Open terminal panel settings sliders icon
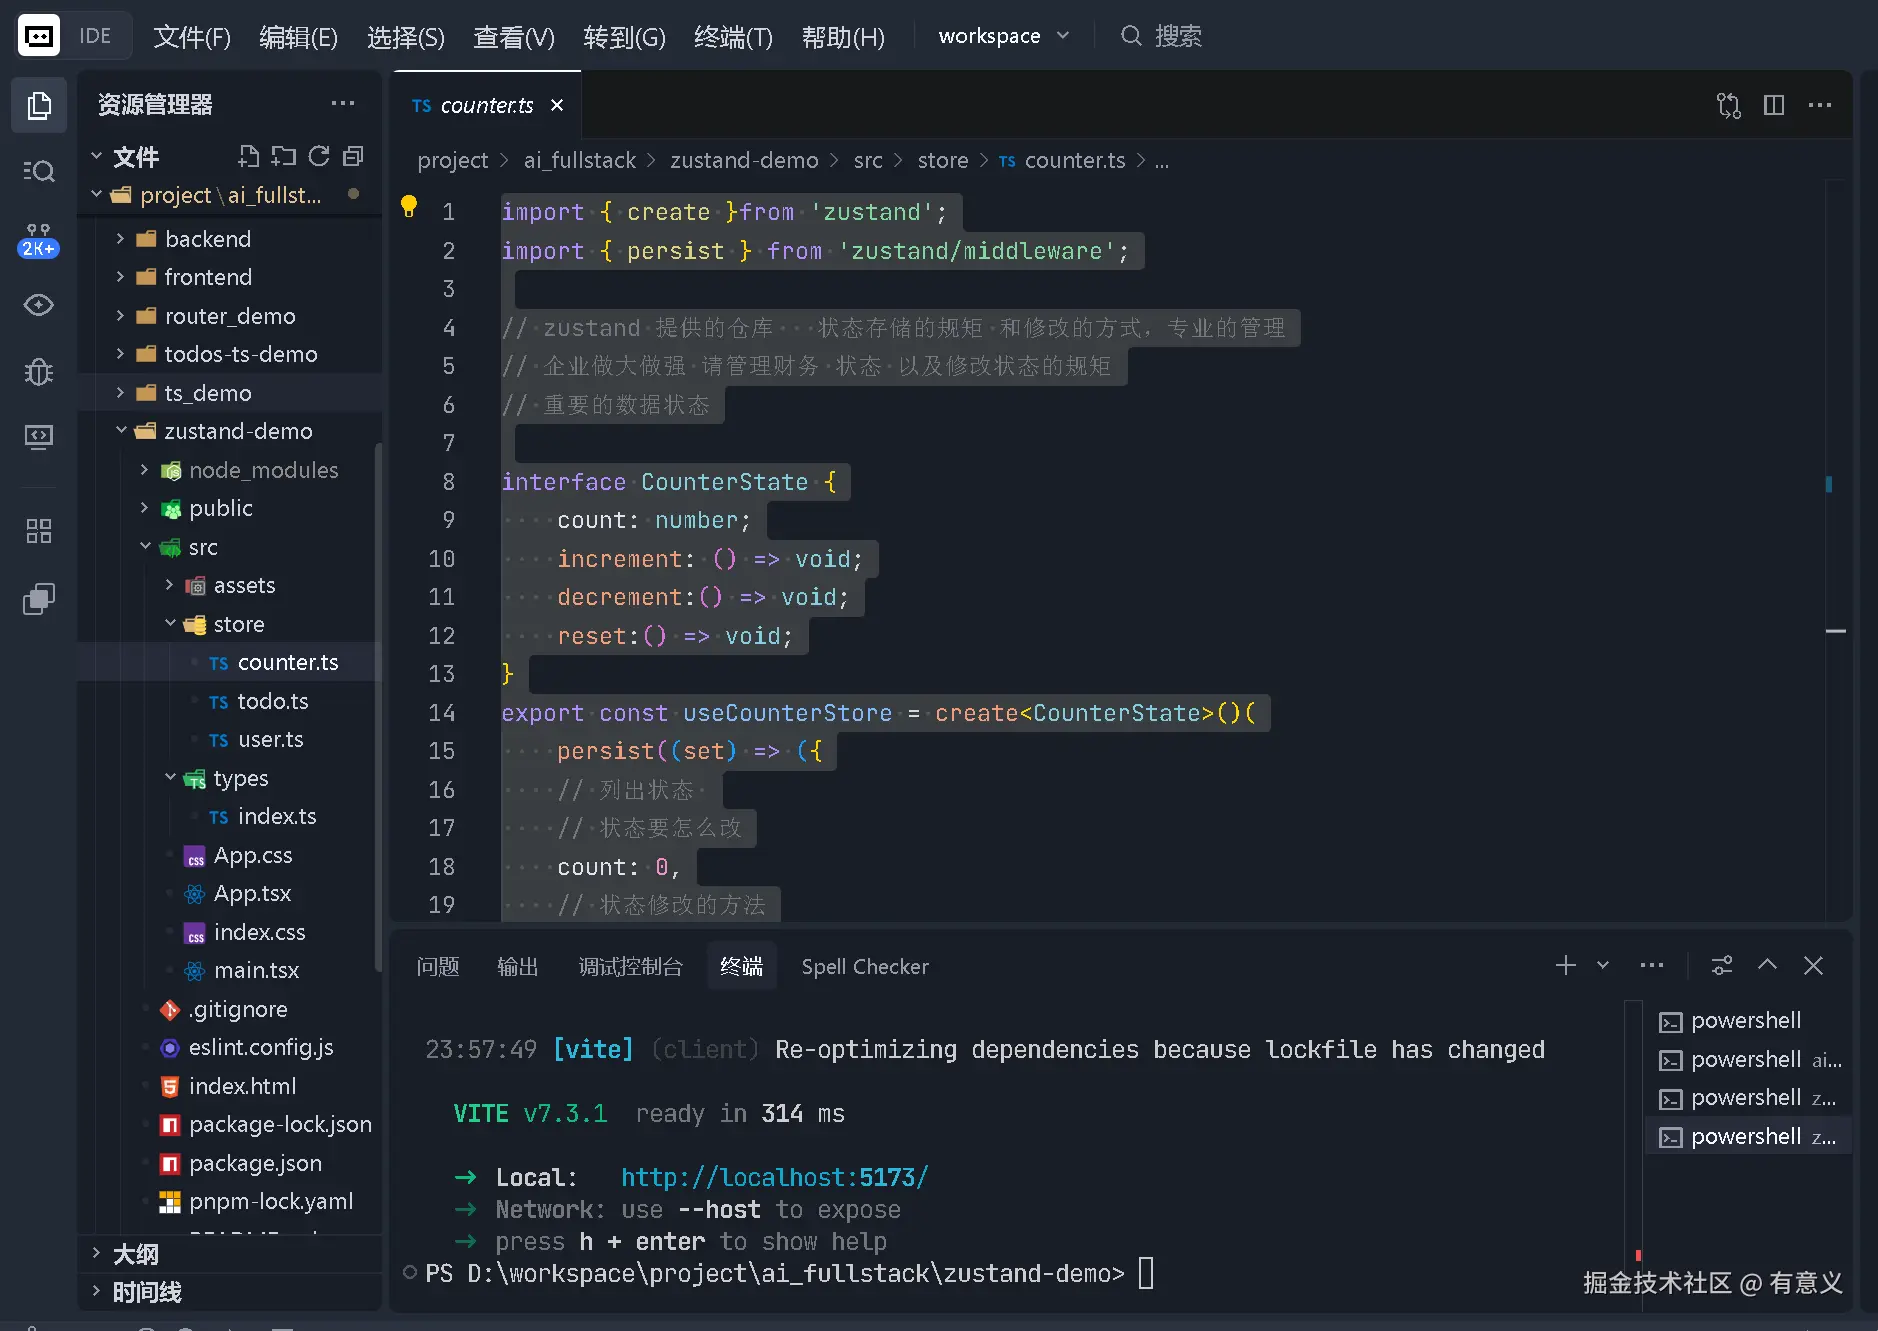The image size is (1878, 1331). 1722,965
